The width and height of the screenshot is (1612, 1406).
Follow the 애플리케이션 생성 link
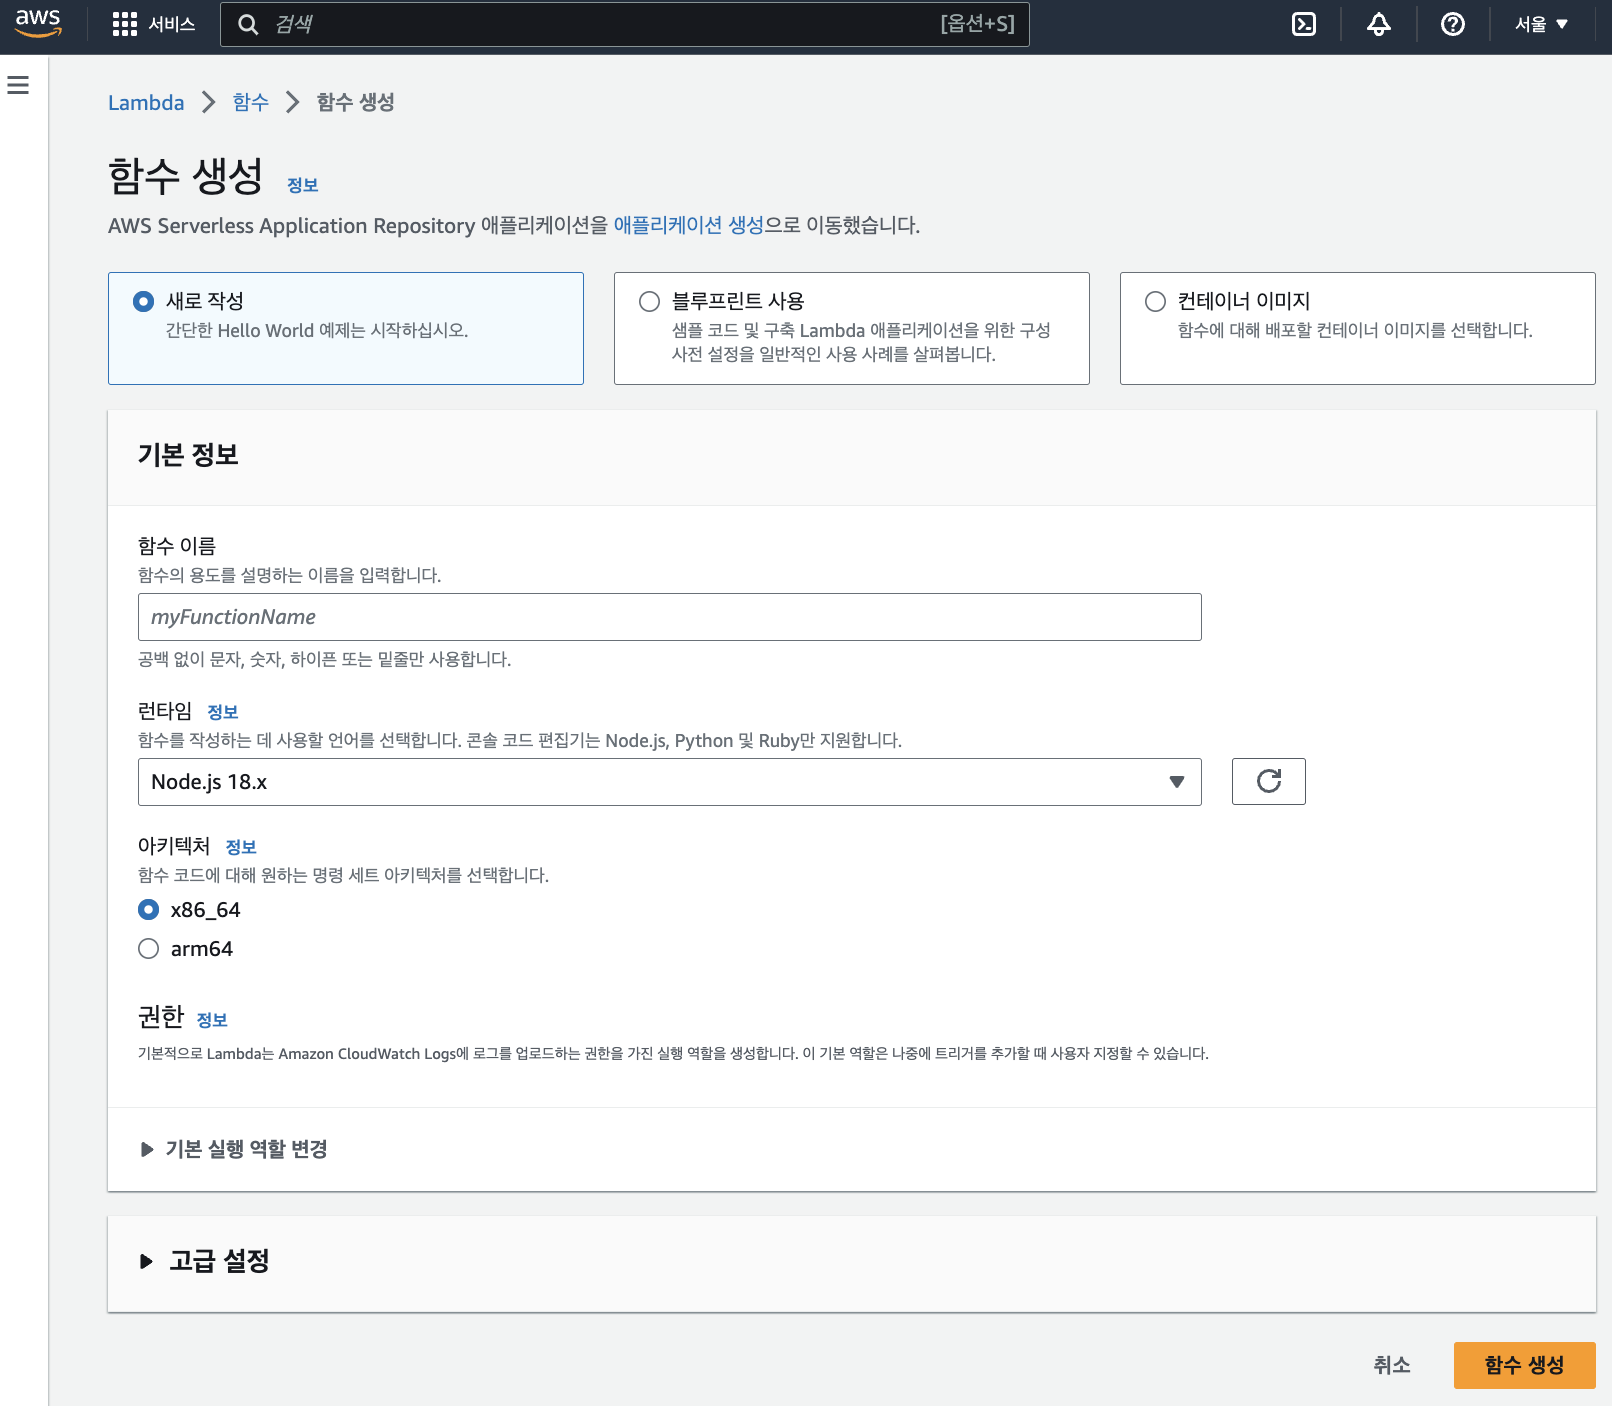click(688, 225)
